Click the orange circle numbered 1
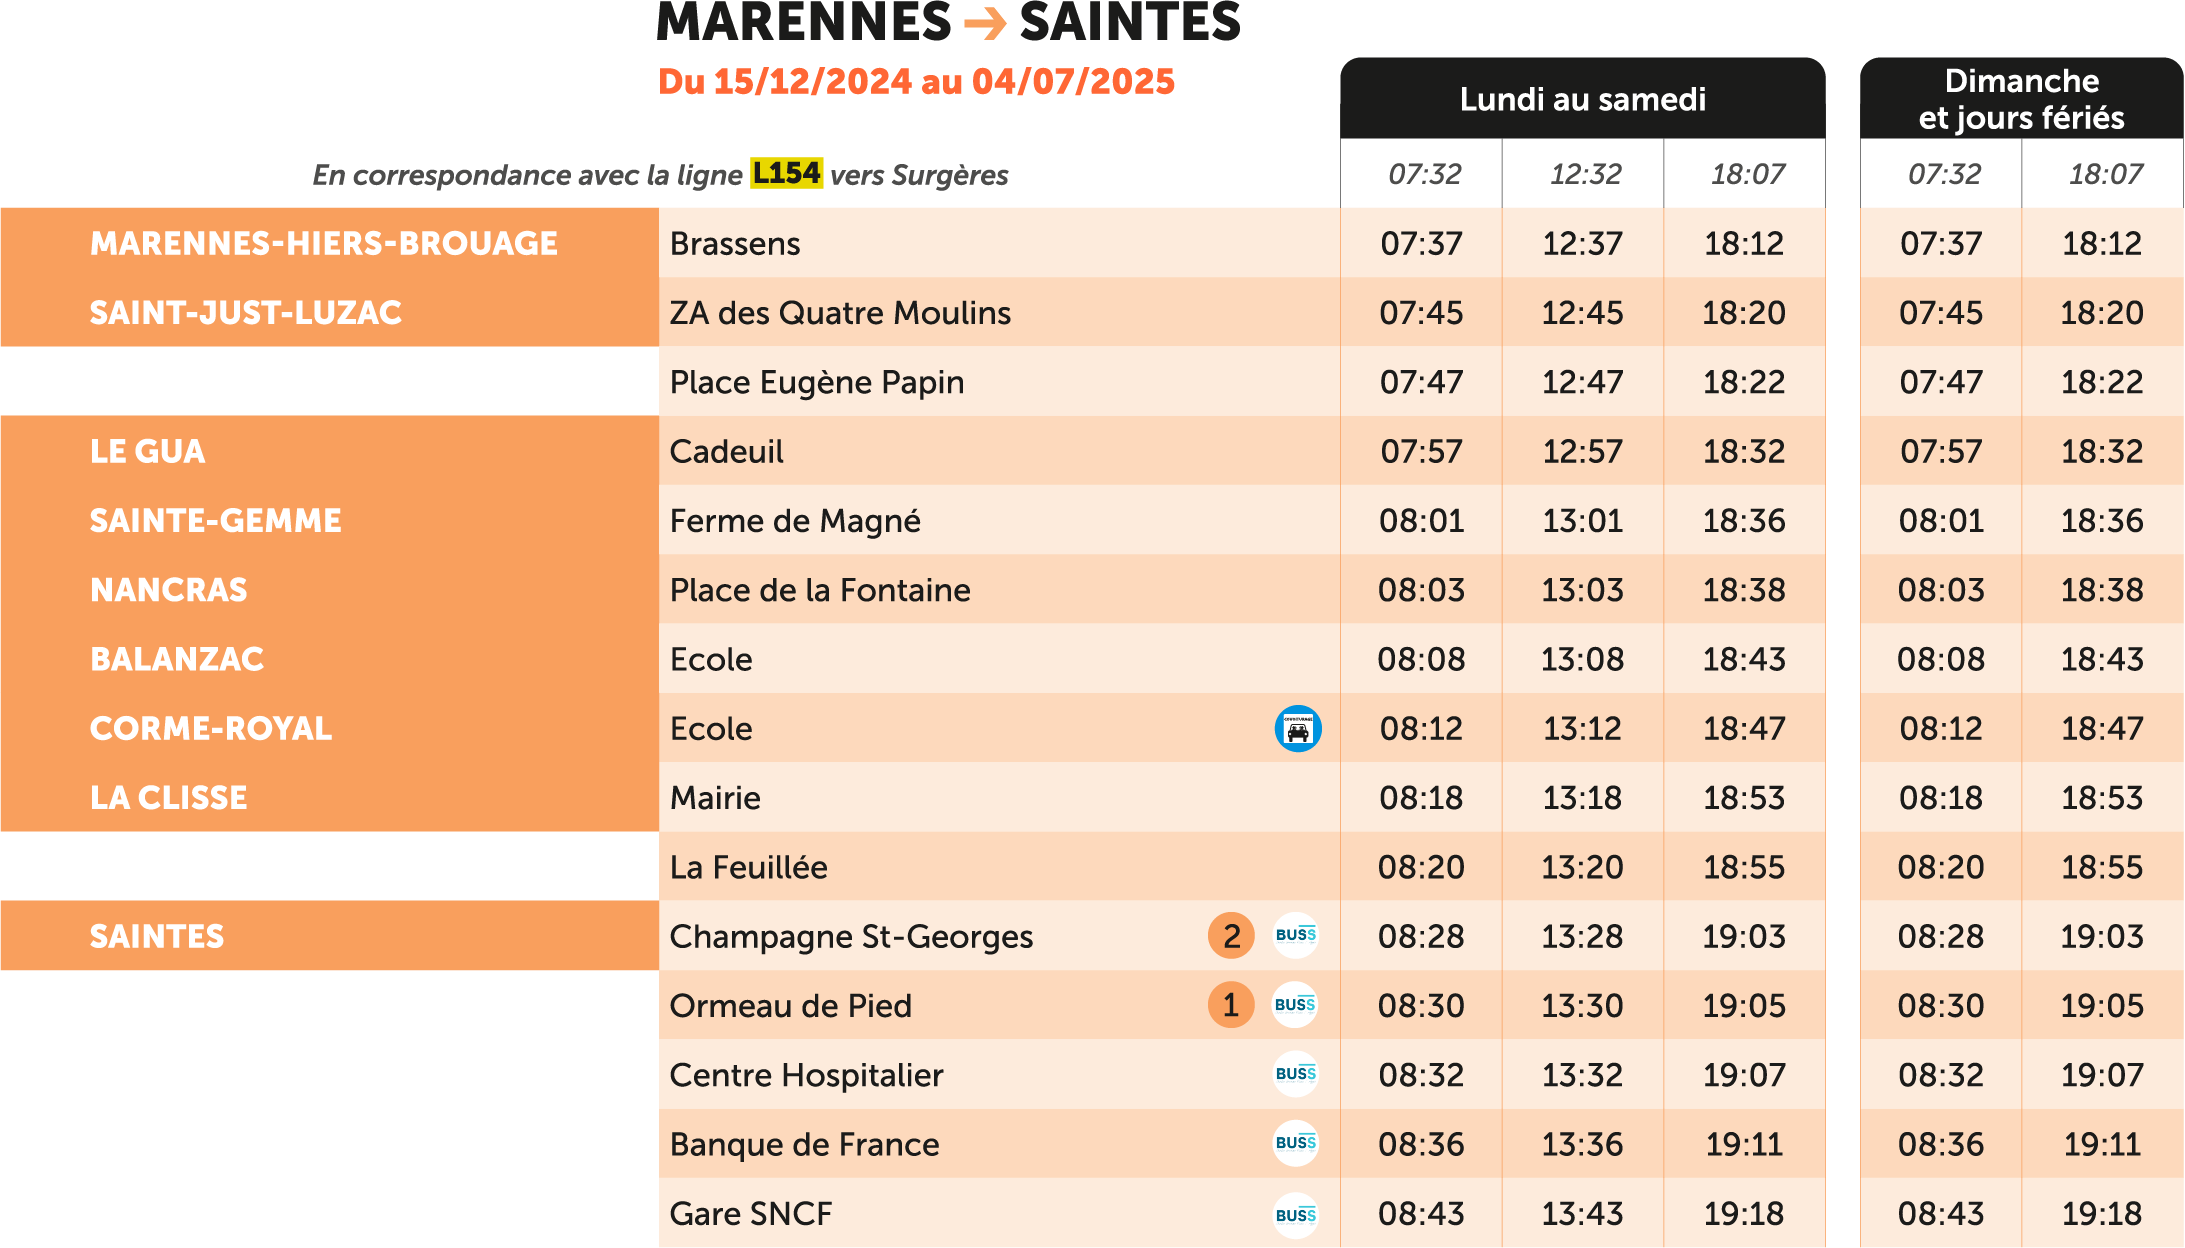 tap(1231, 1005)
